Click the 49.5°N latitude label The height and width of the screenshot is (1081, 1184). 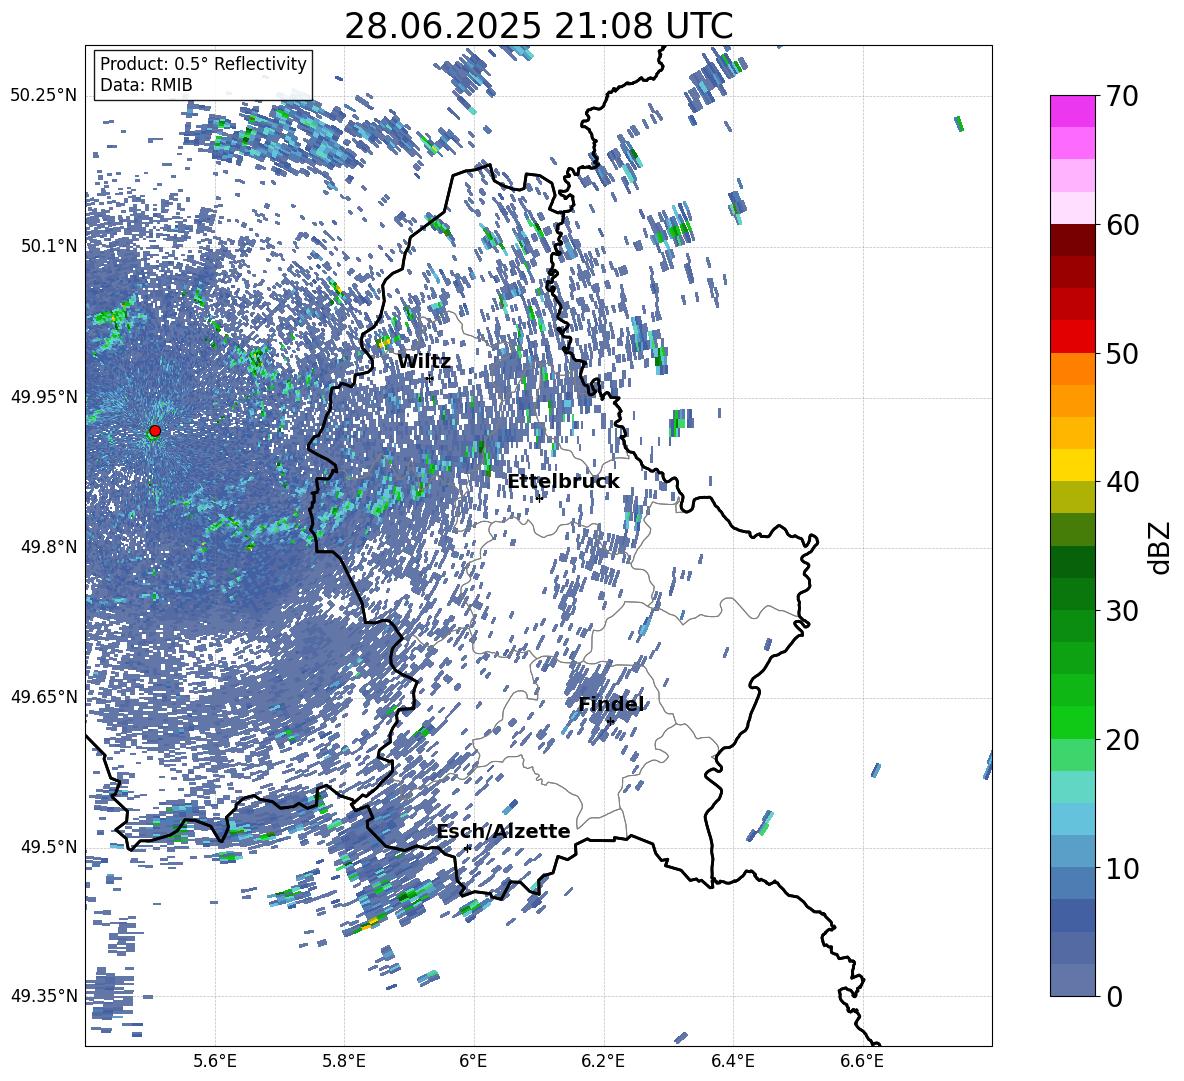[x=49, y=846]
